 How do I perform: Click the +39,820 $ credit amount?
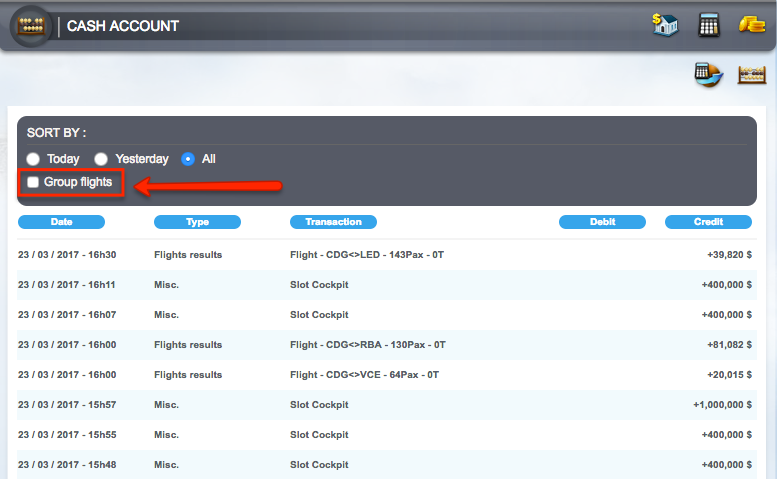coord(729,255)
